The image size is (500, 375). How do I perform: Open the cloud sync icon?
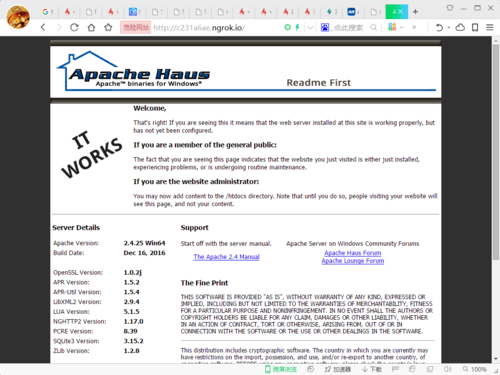click(460, 27)
